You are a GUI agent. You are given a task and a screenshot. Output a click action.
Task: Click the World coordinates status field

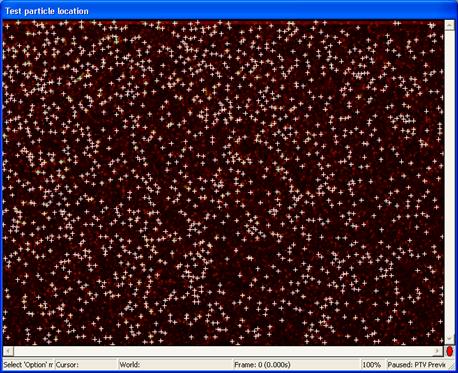175,365
